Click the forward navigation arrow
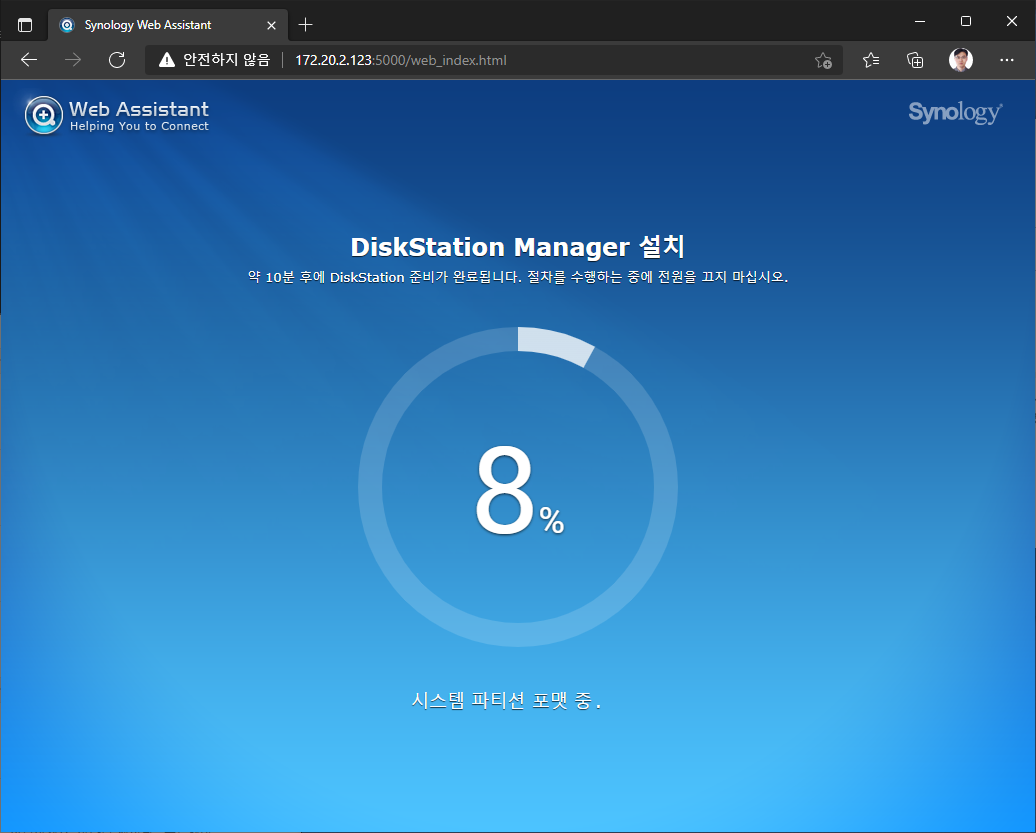The width and height of the screenshot is (1036, 833). tap(73, 60)
